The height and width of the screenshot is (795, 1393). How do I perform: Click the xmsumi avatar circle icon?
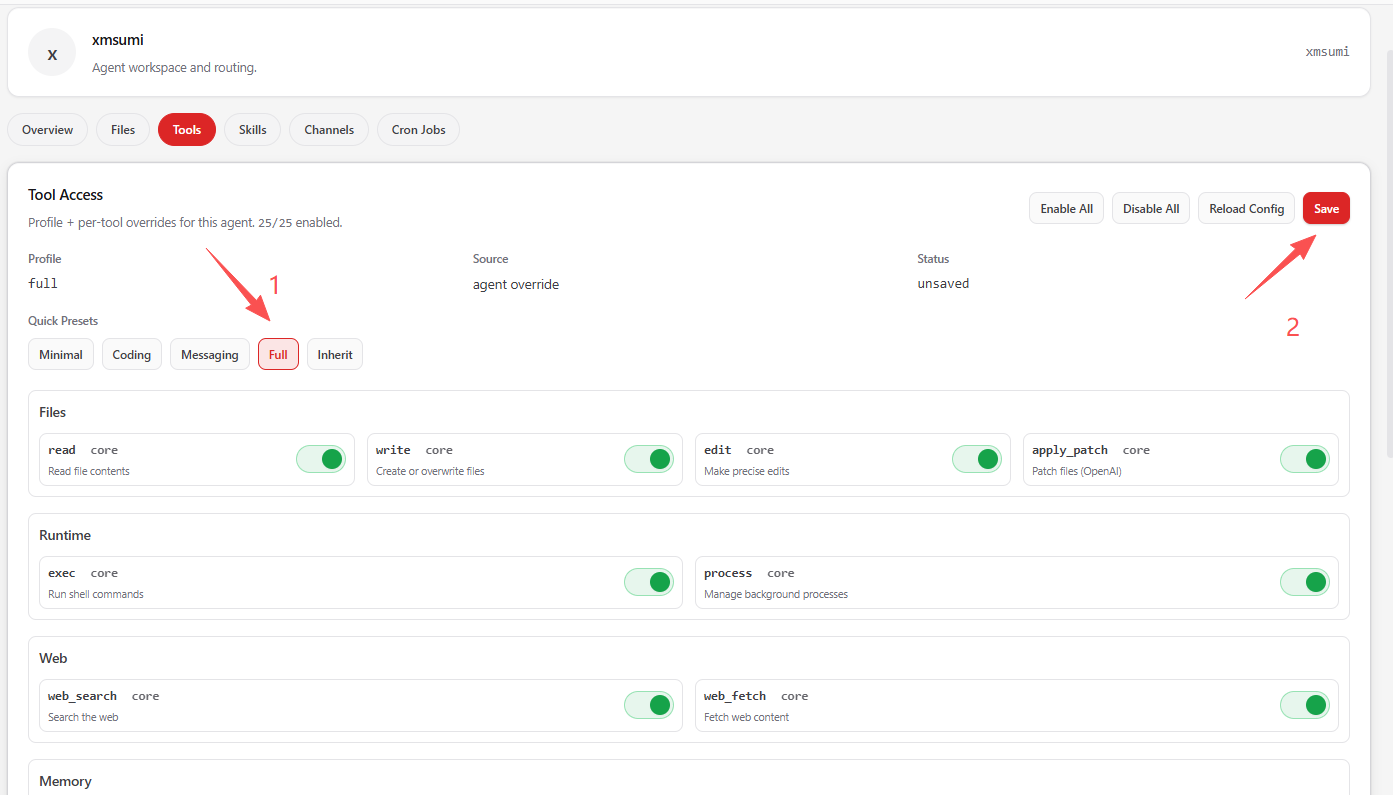[x=52, y=53]
